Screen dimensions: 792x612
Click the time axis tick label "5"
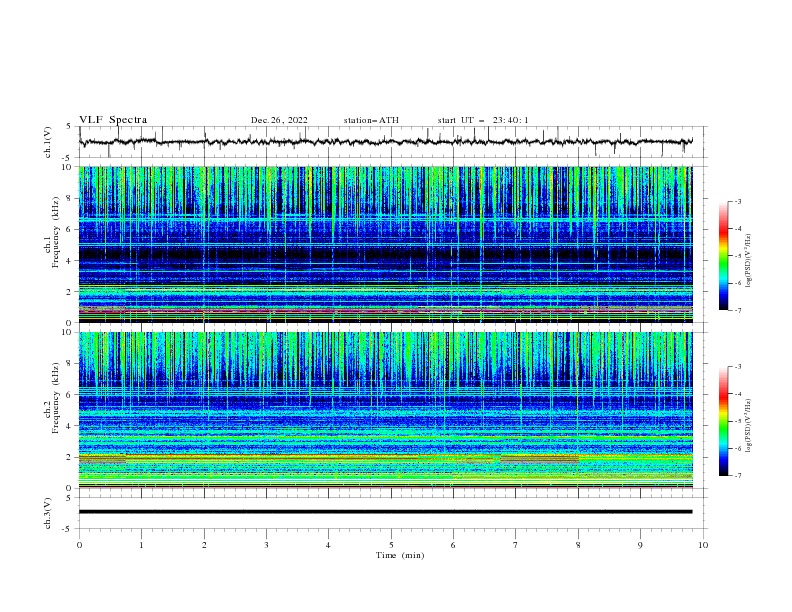click(x=391, y=545)
